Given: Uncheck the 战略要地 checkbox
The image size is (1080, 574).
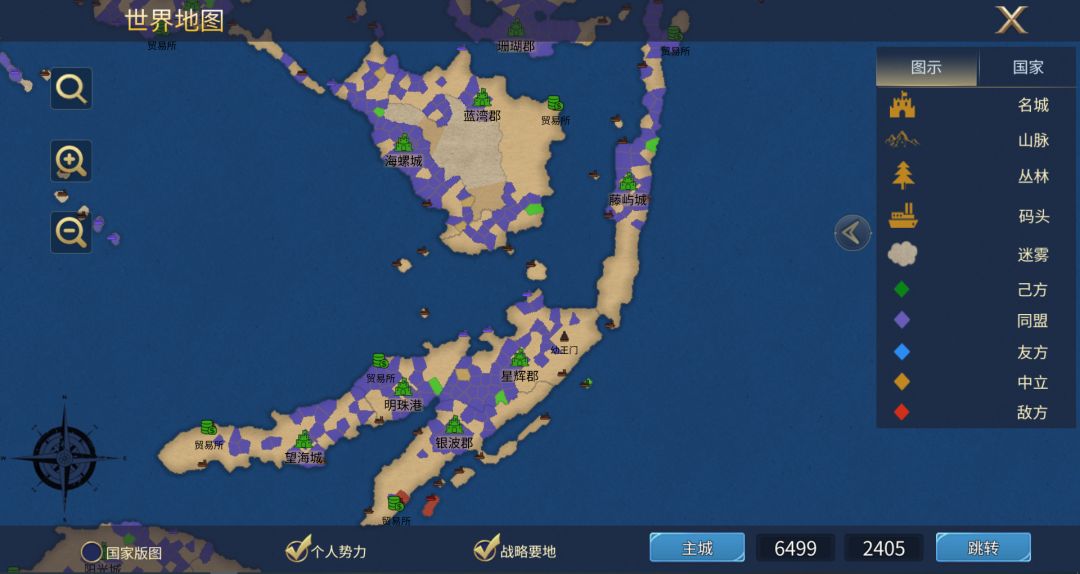Looking at the screenshot, I should [x=486, y=549].
